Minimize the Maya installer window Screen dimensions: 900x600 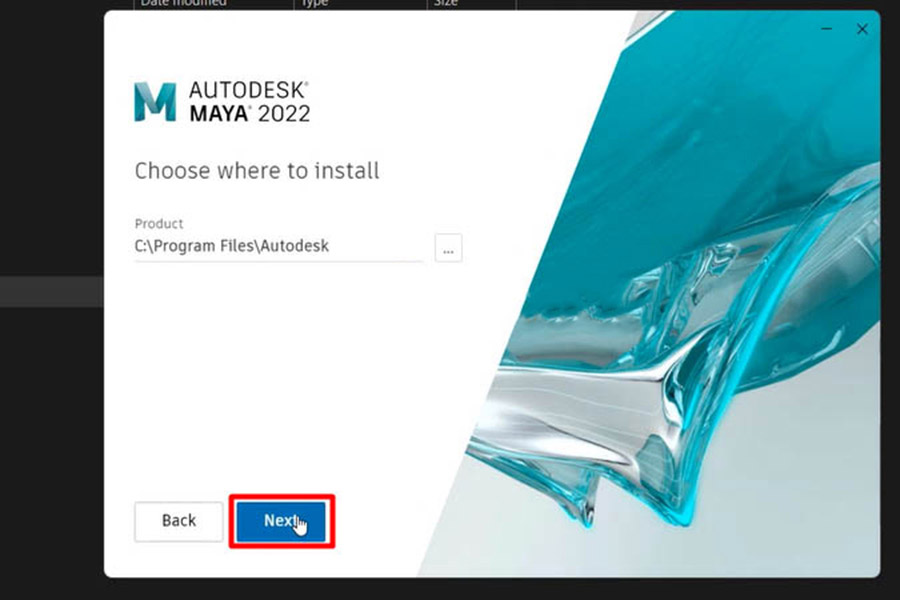827,29
